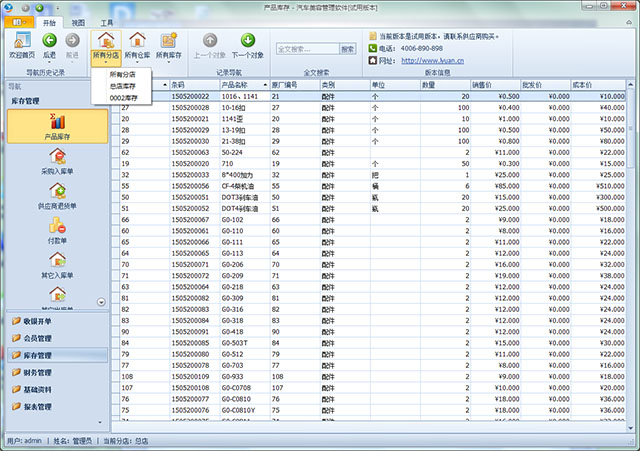640x451 pixels.
Task: Open the 欢迎首页 welcome home page
Action: (x=22, y=46)
